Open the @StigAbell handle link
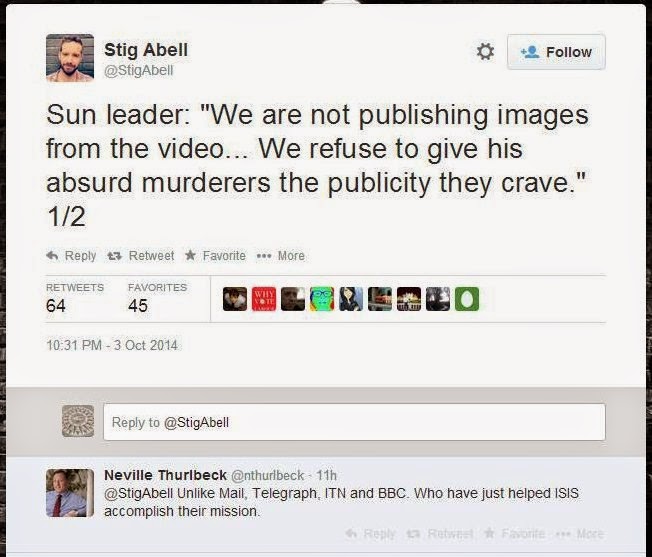Viewport: 652px width, 557px height. coord(138,71)
